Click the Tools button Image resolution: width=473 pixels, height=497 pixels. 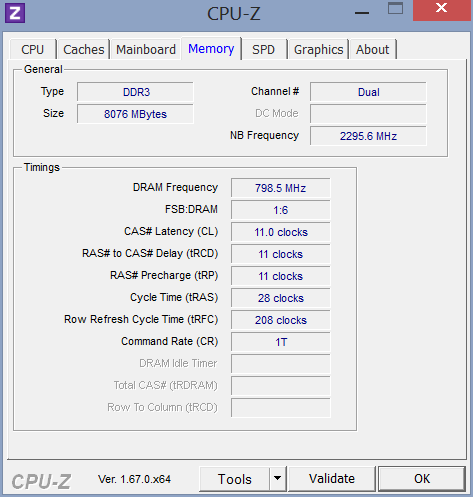click(234, 479)
